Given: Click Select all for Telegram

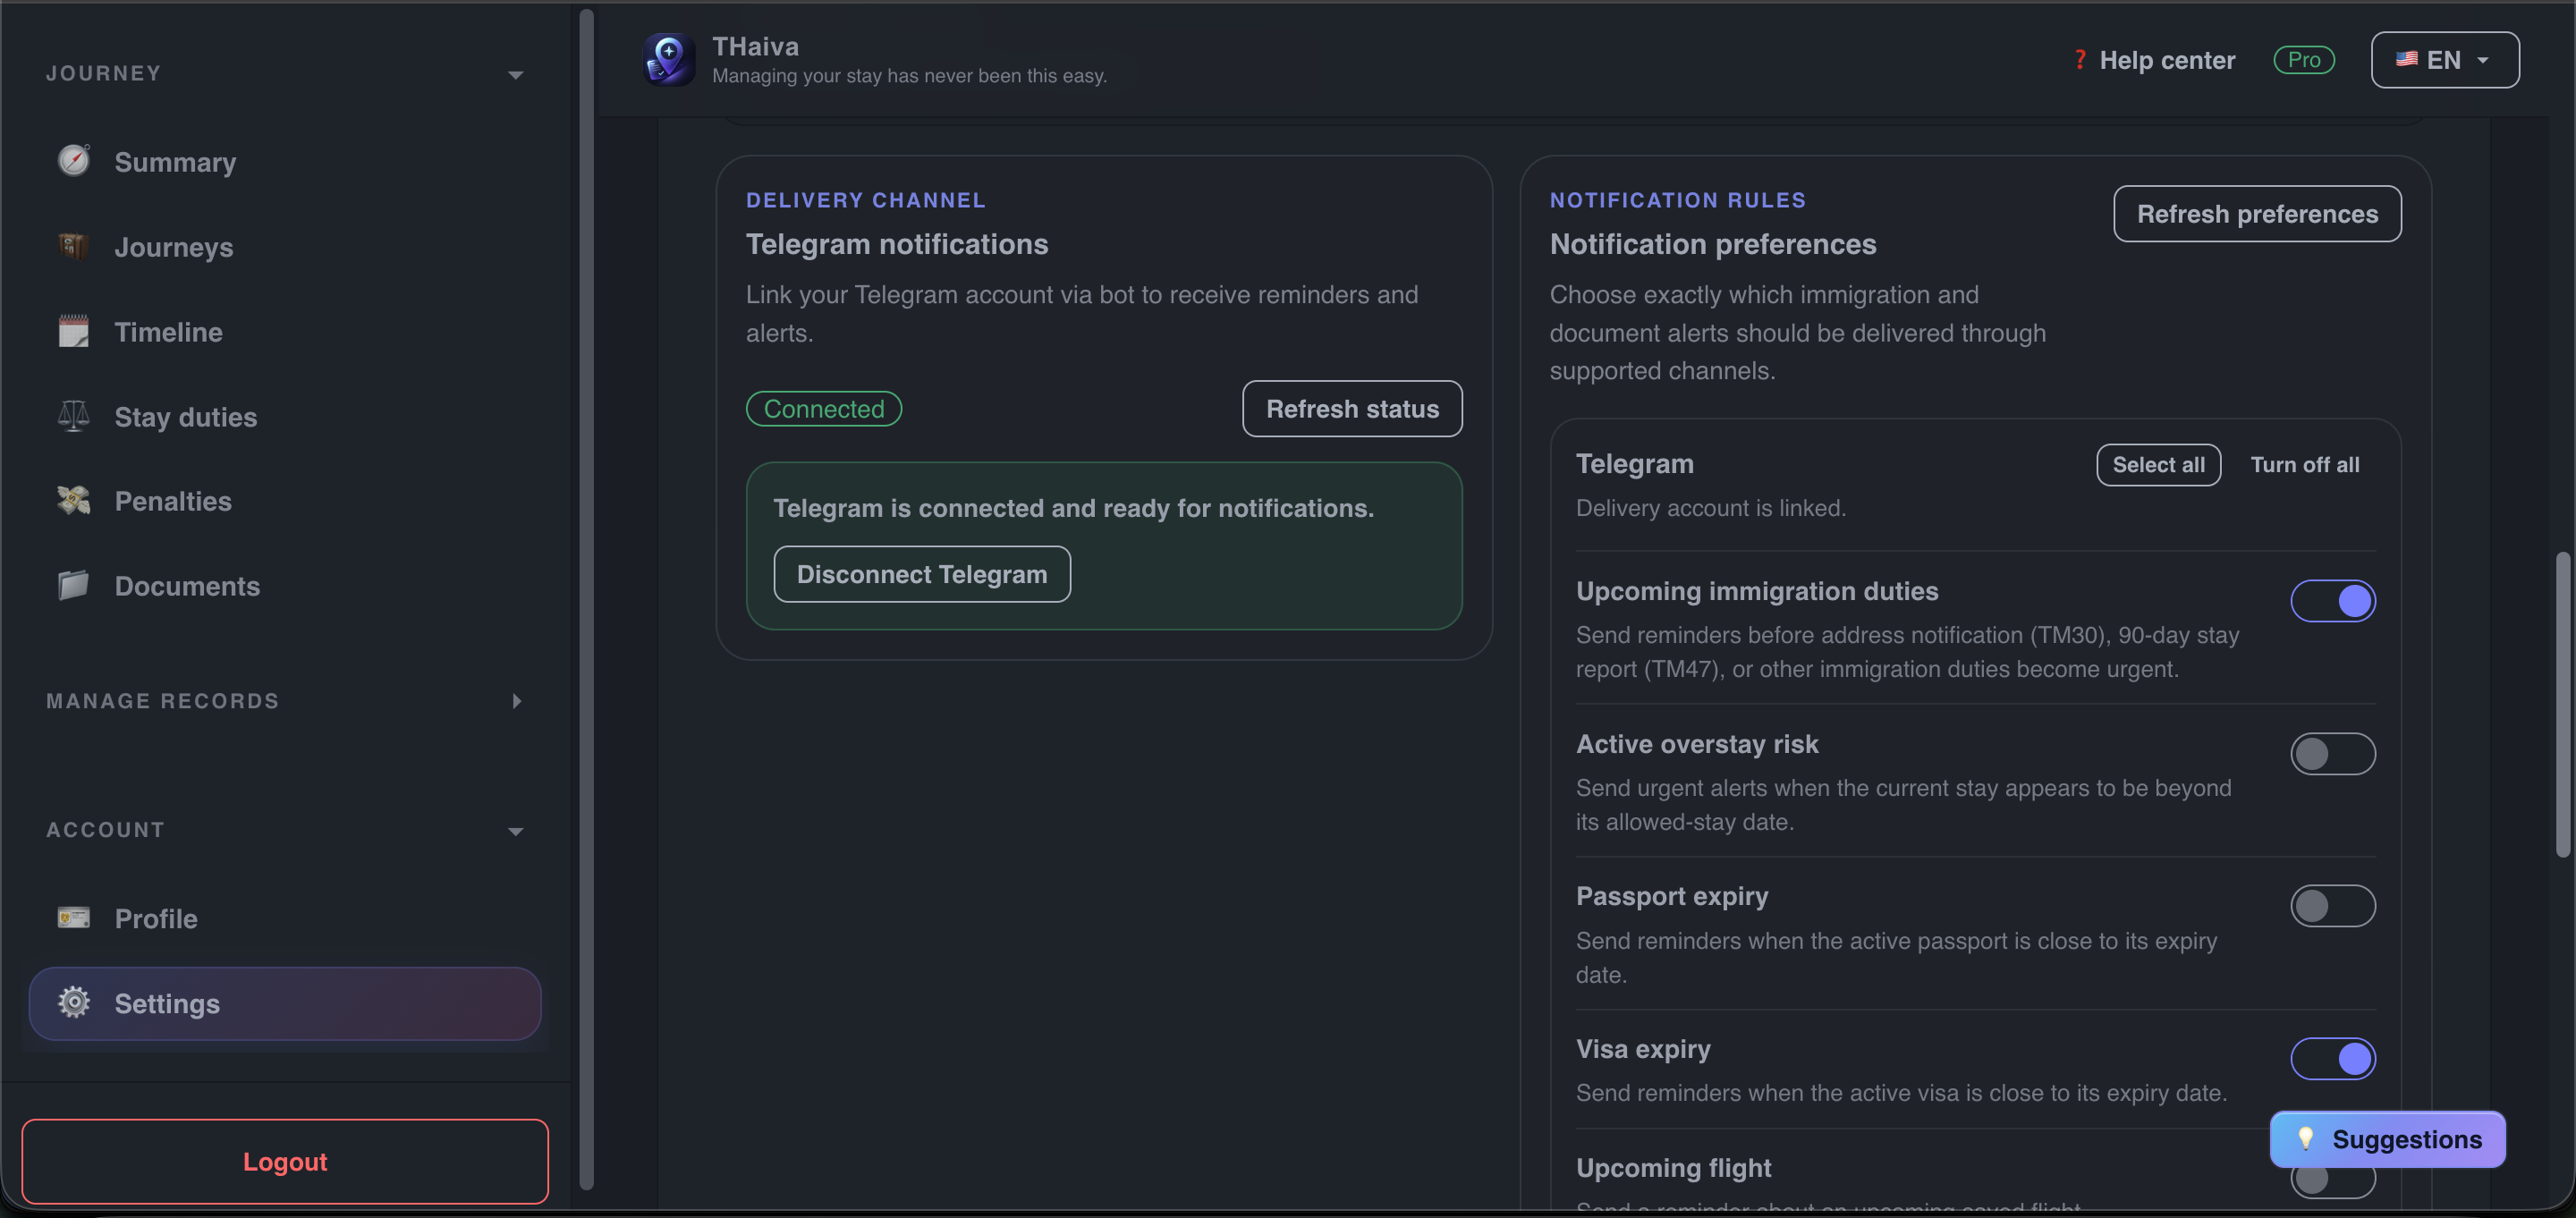Looking at the screenshot, I should pos(2158,464).
